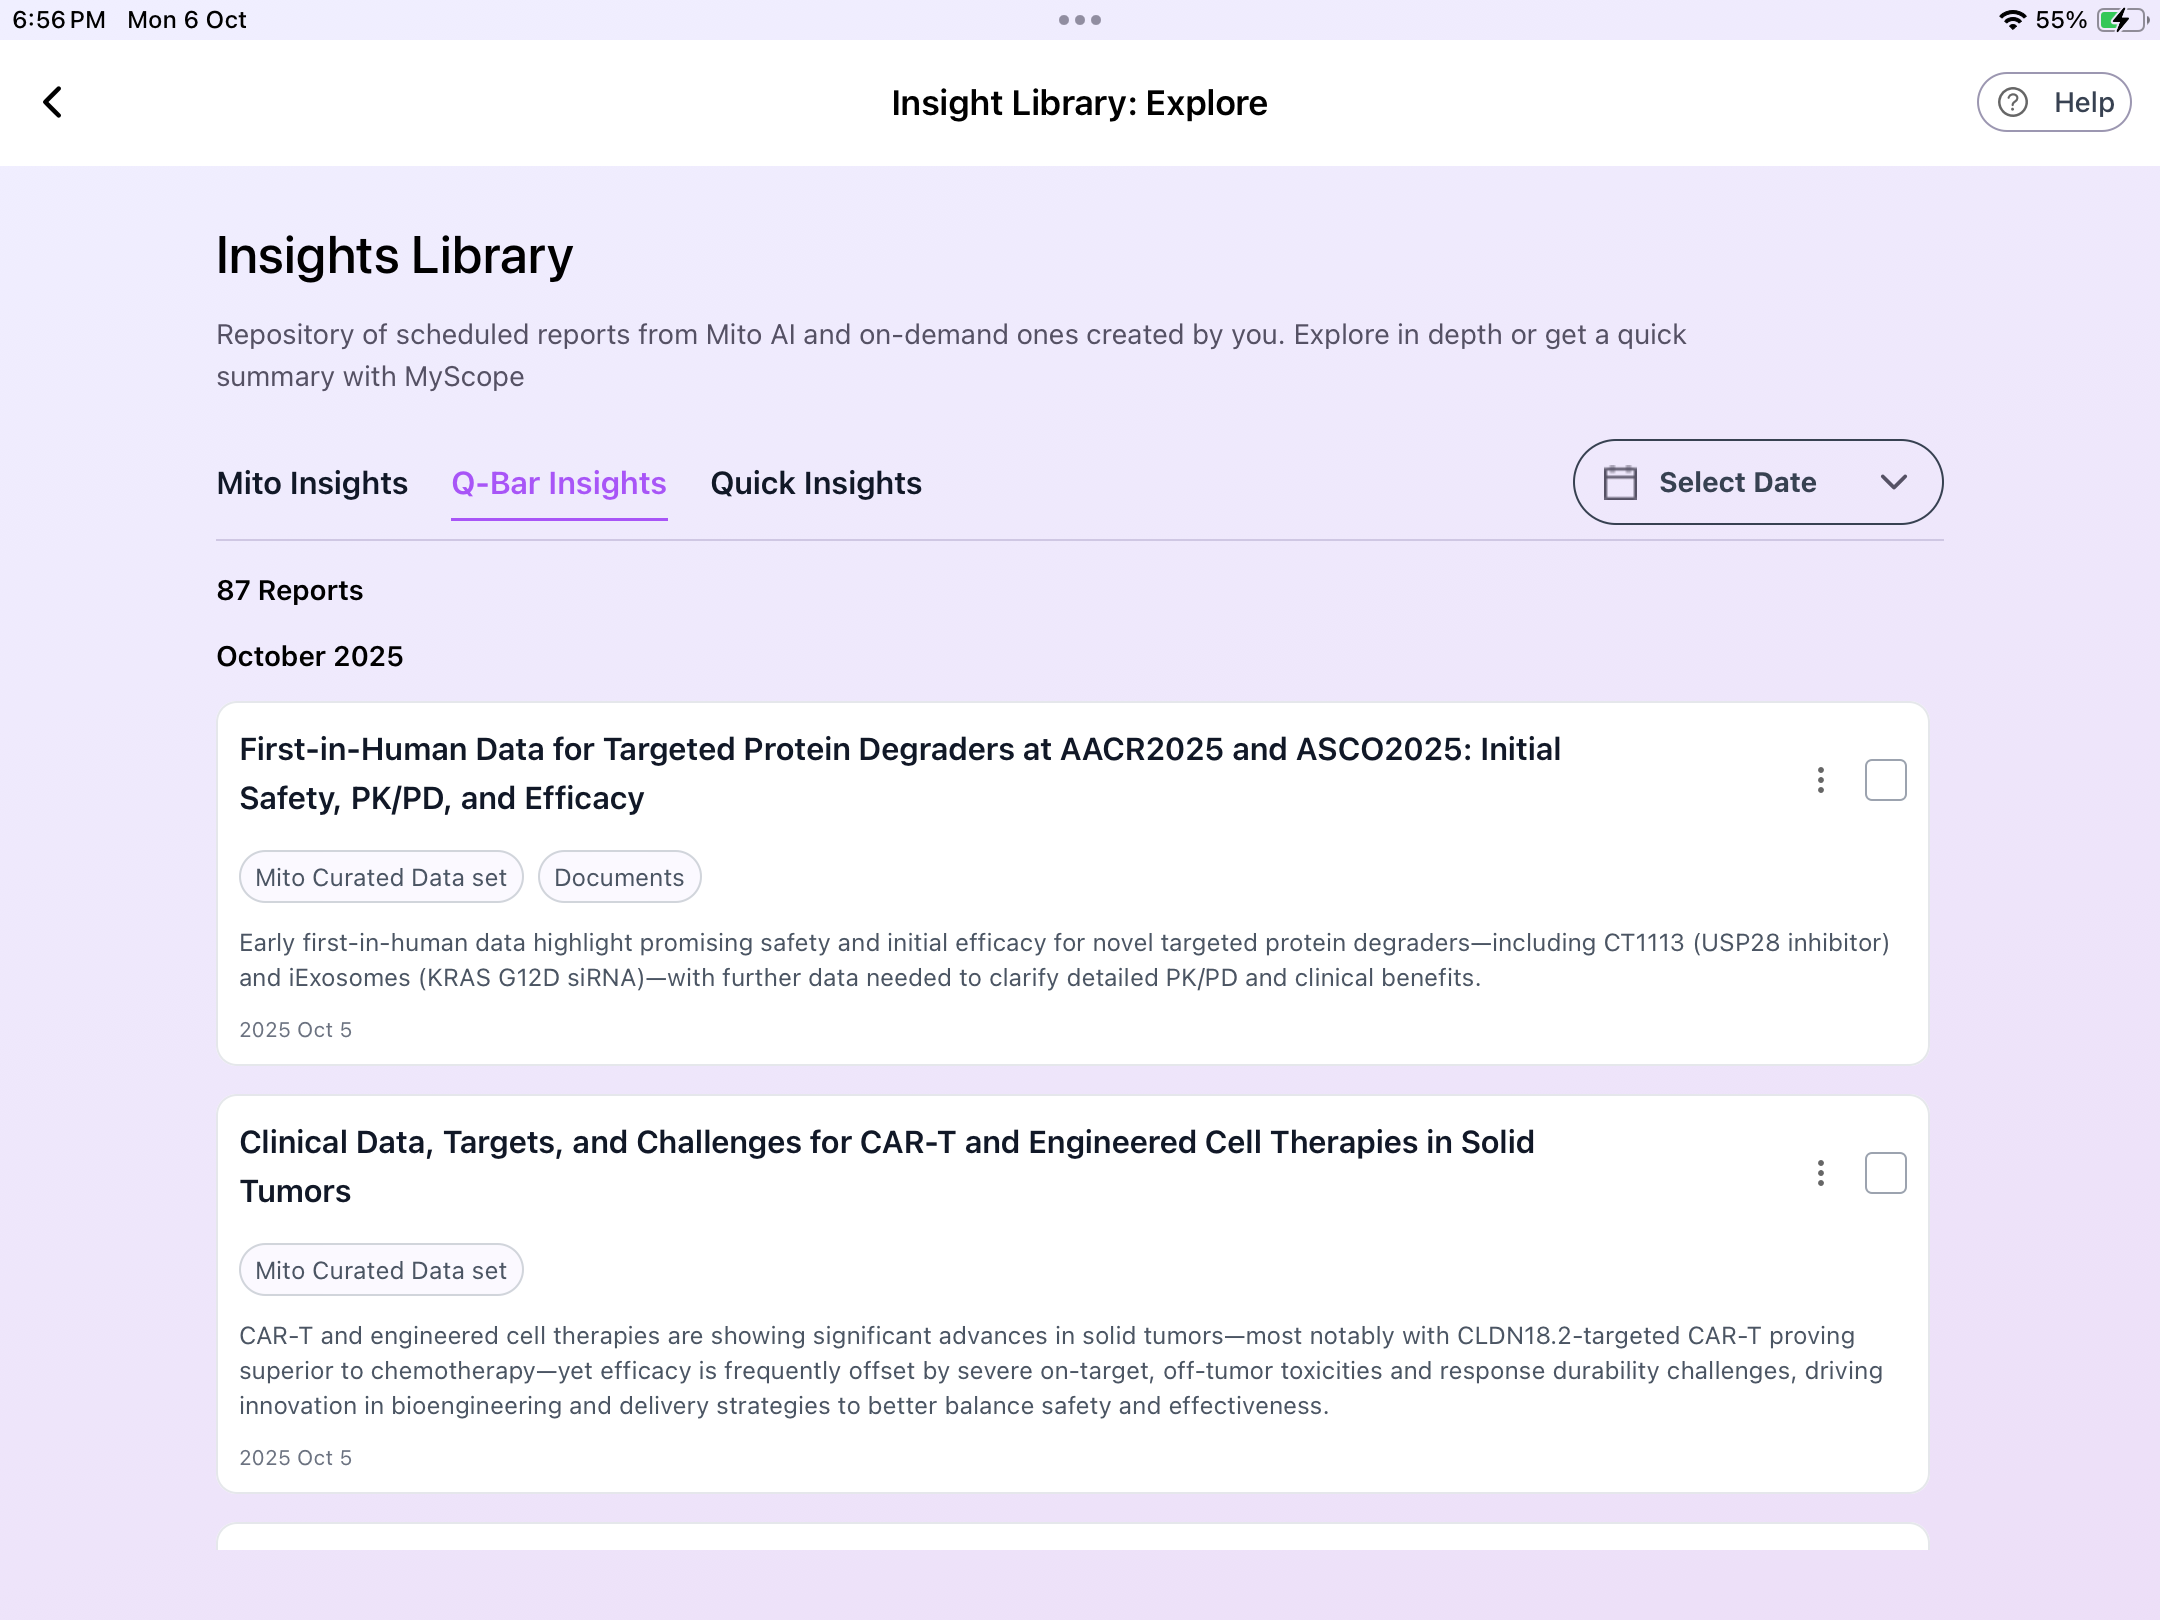Collapse the Select Date control
The width and height of the screenshot is (2160, 1620).
tap(1895, 481)
